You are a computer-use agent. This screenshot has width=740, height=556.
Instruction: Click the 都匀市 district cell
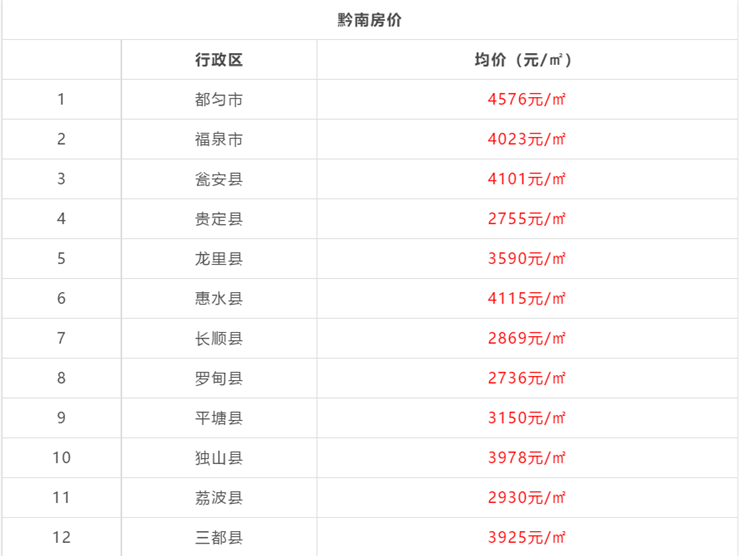(219, 100)
